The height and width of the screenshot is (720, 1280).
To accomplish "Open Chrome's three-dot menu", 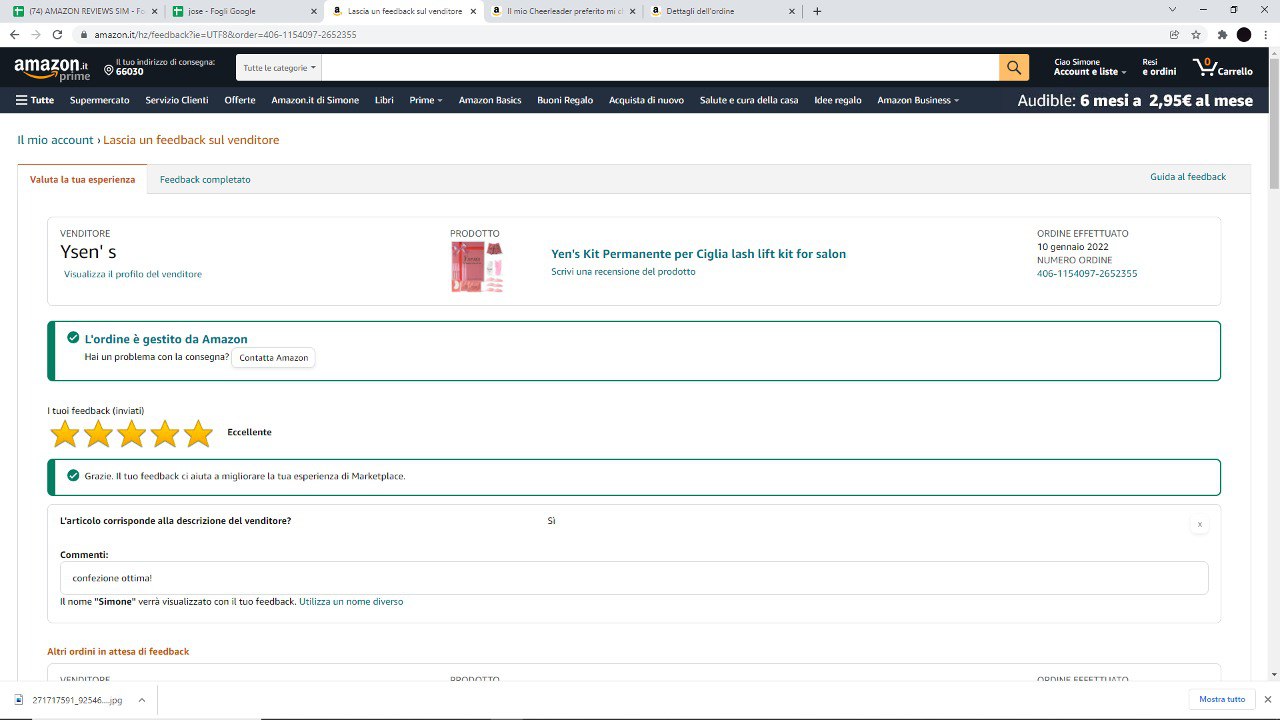I will point(1266,34).
